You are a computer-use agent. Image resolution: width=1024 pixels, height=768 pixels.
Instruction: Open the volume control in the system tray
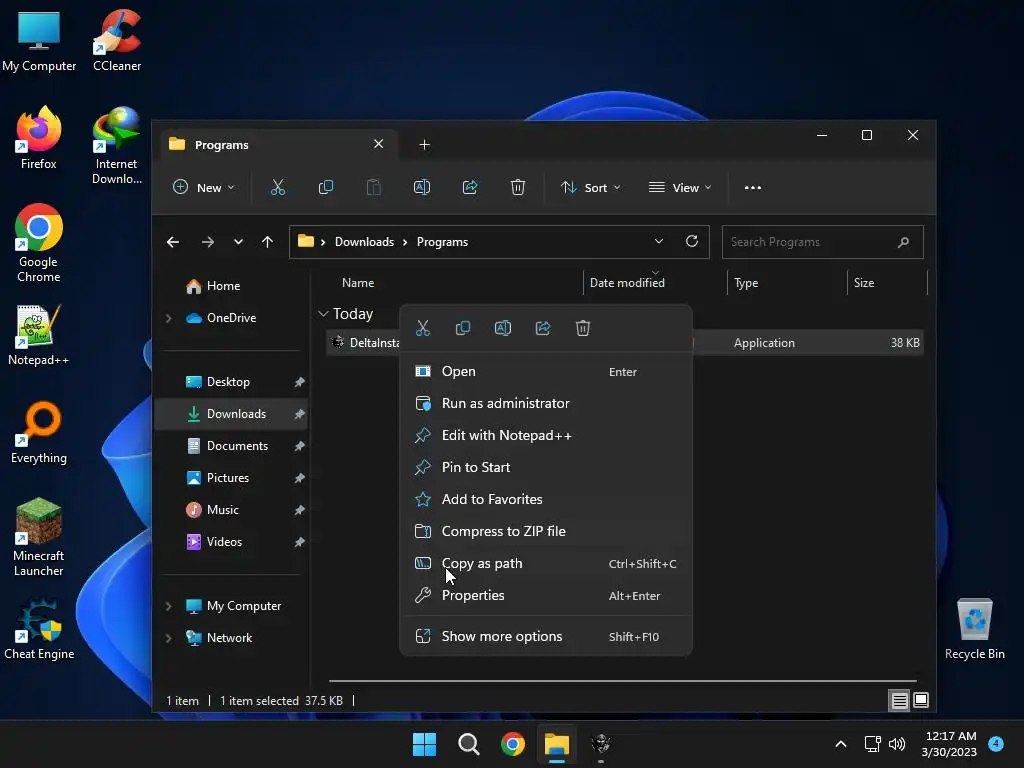click(897, 744)
